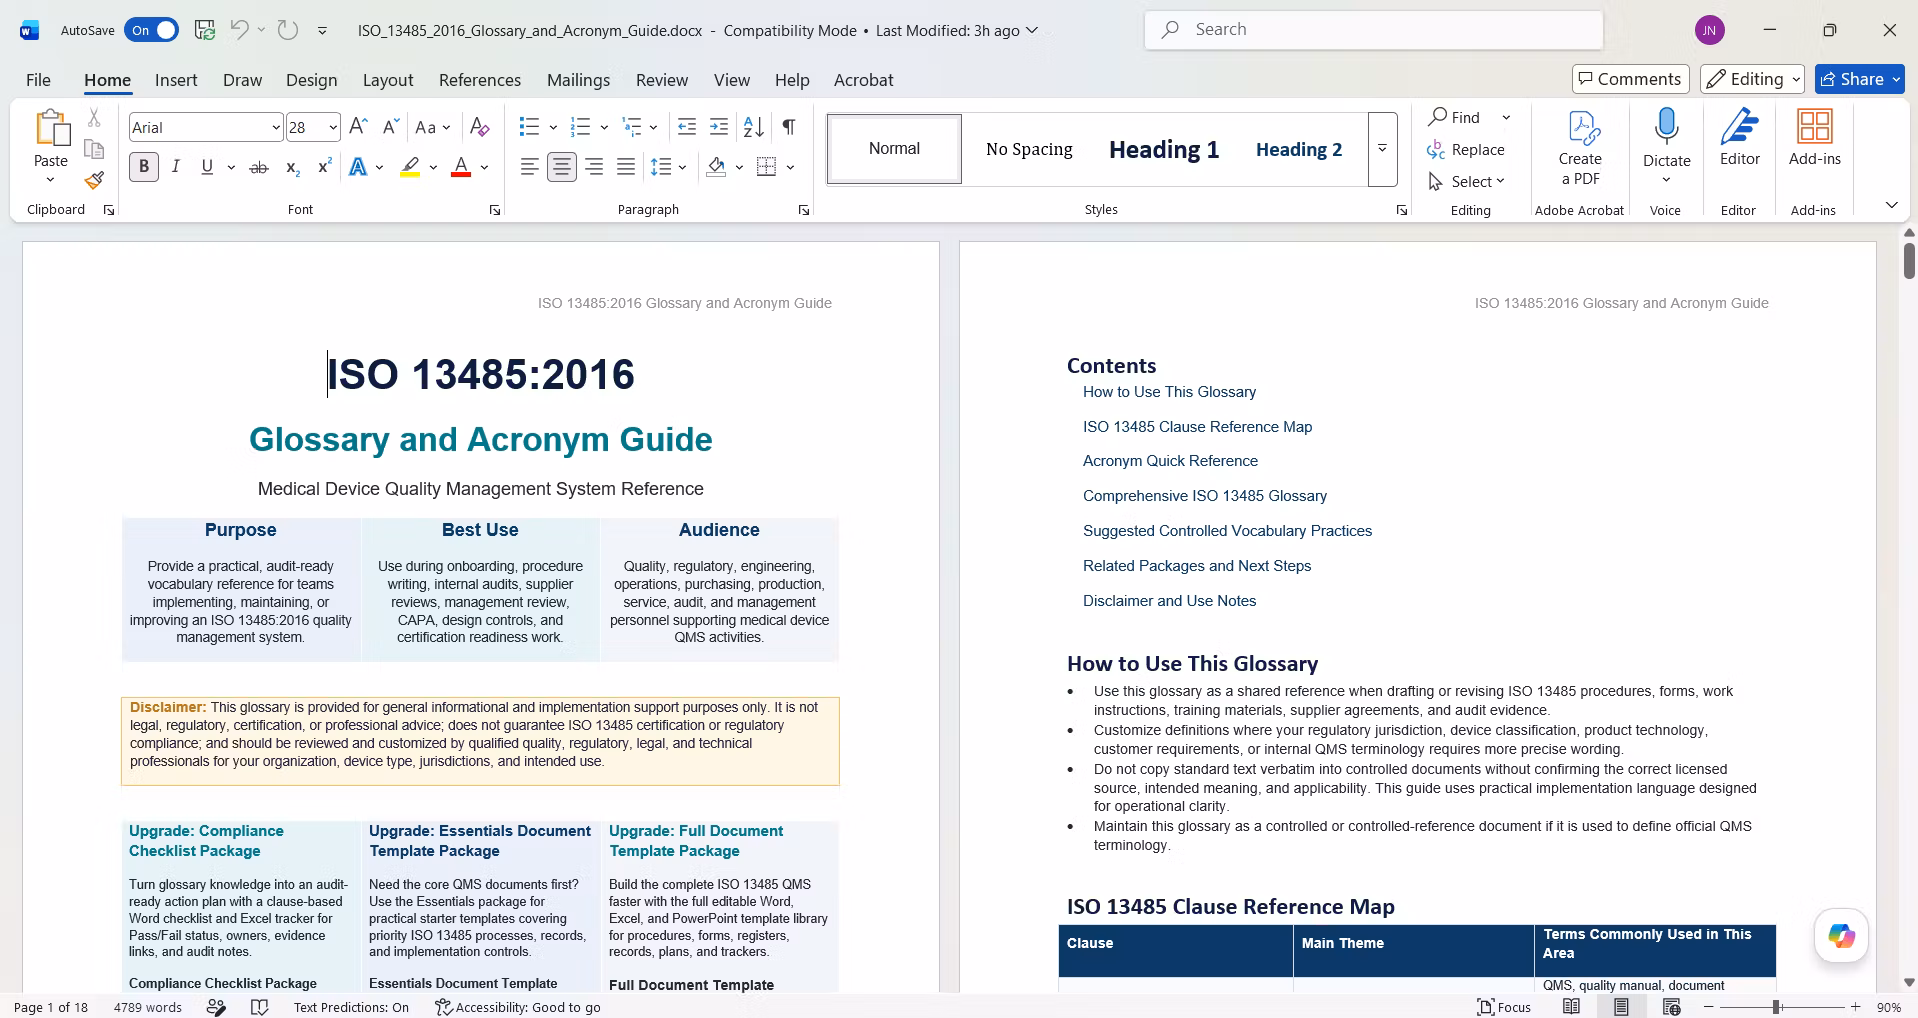
Task: Collapse the ribbon with the chevron
Action: (x=1891, y=205)
